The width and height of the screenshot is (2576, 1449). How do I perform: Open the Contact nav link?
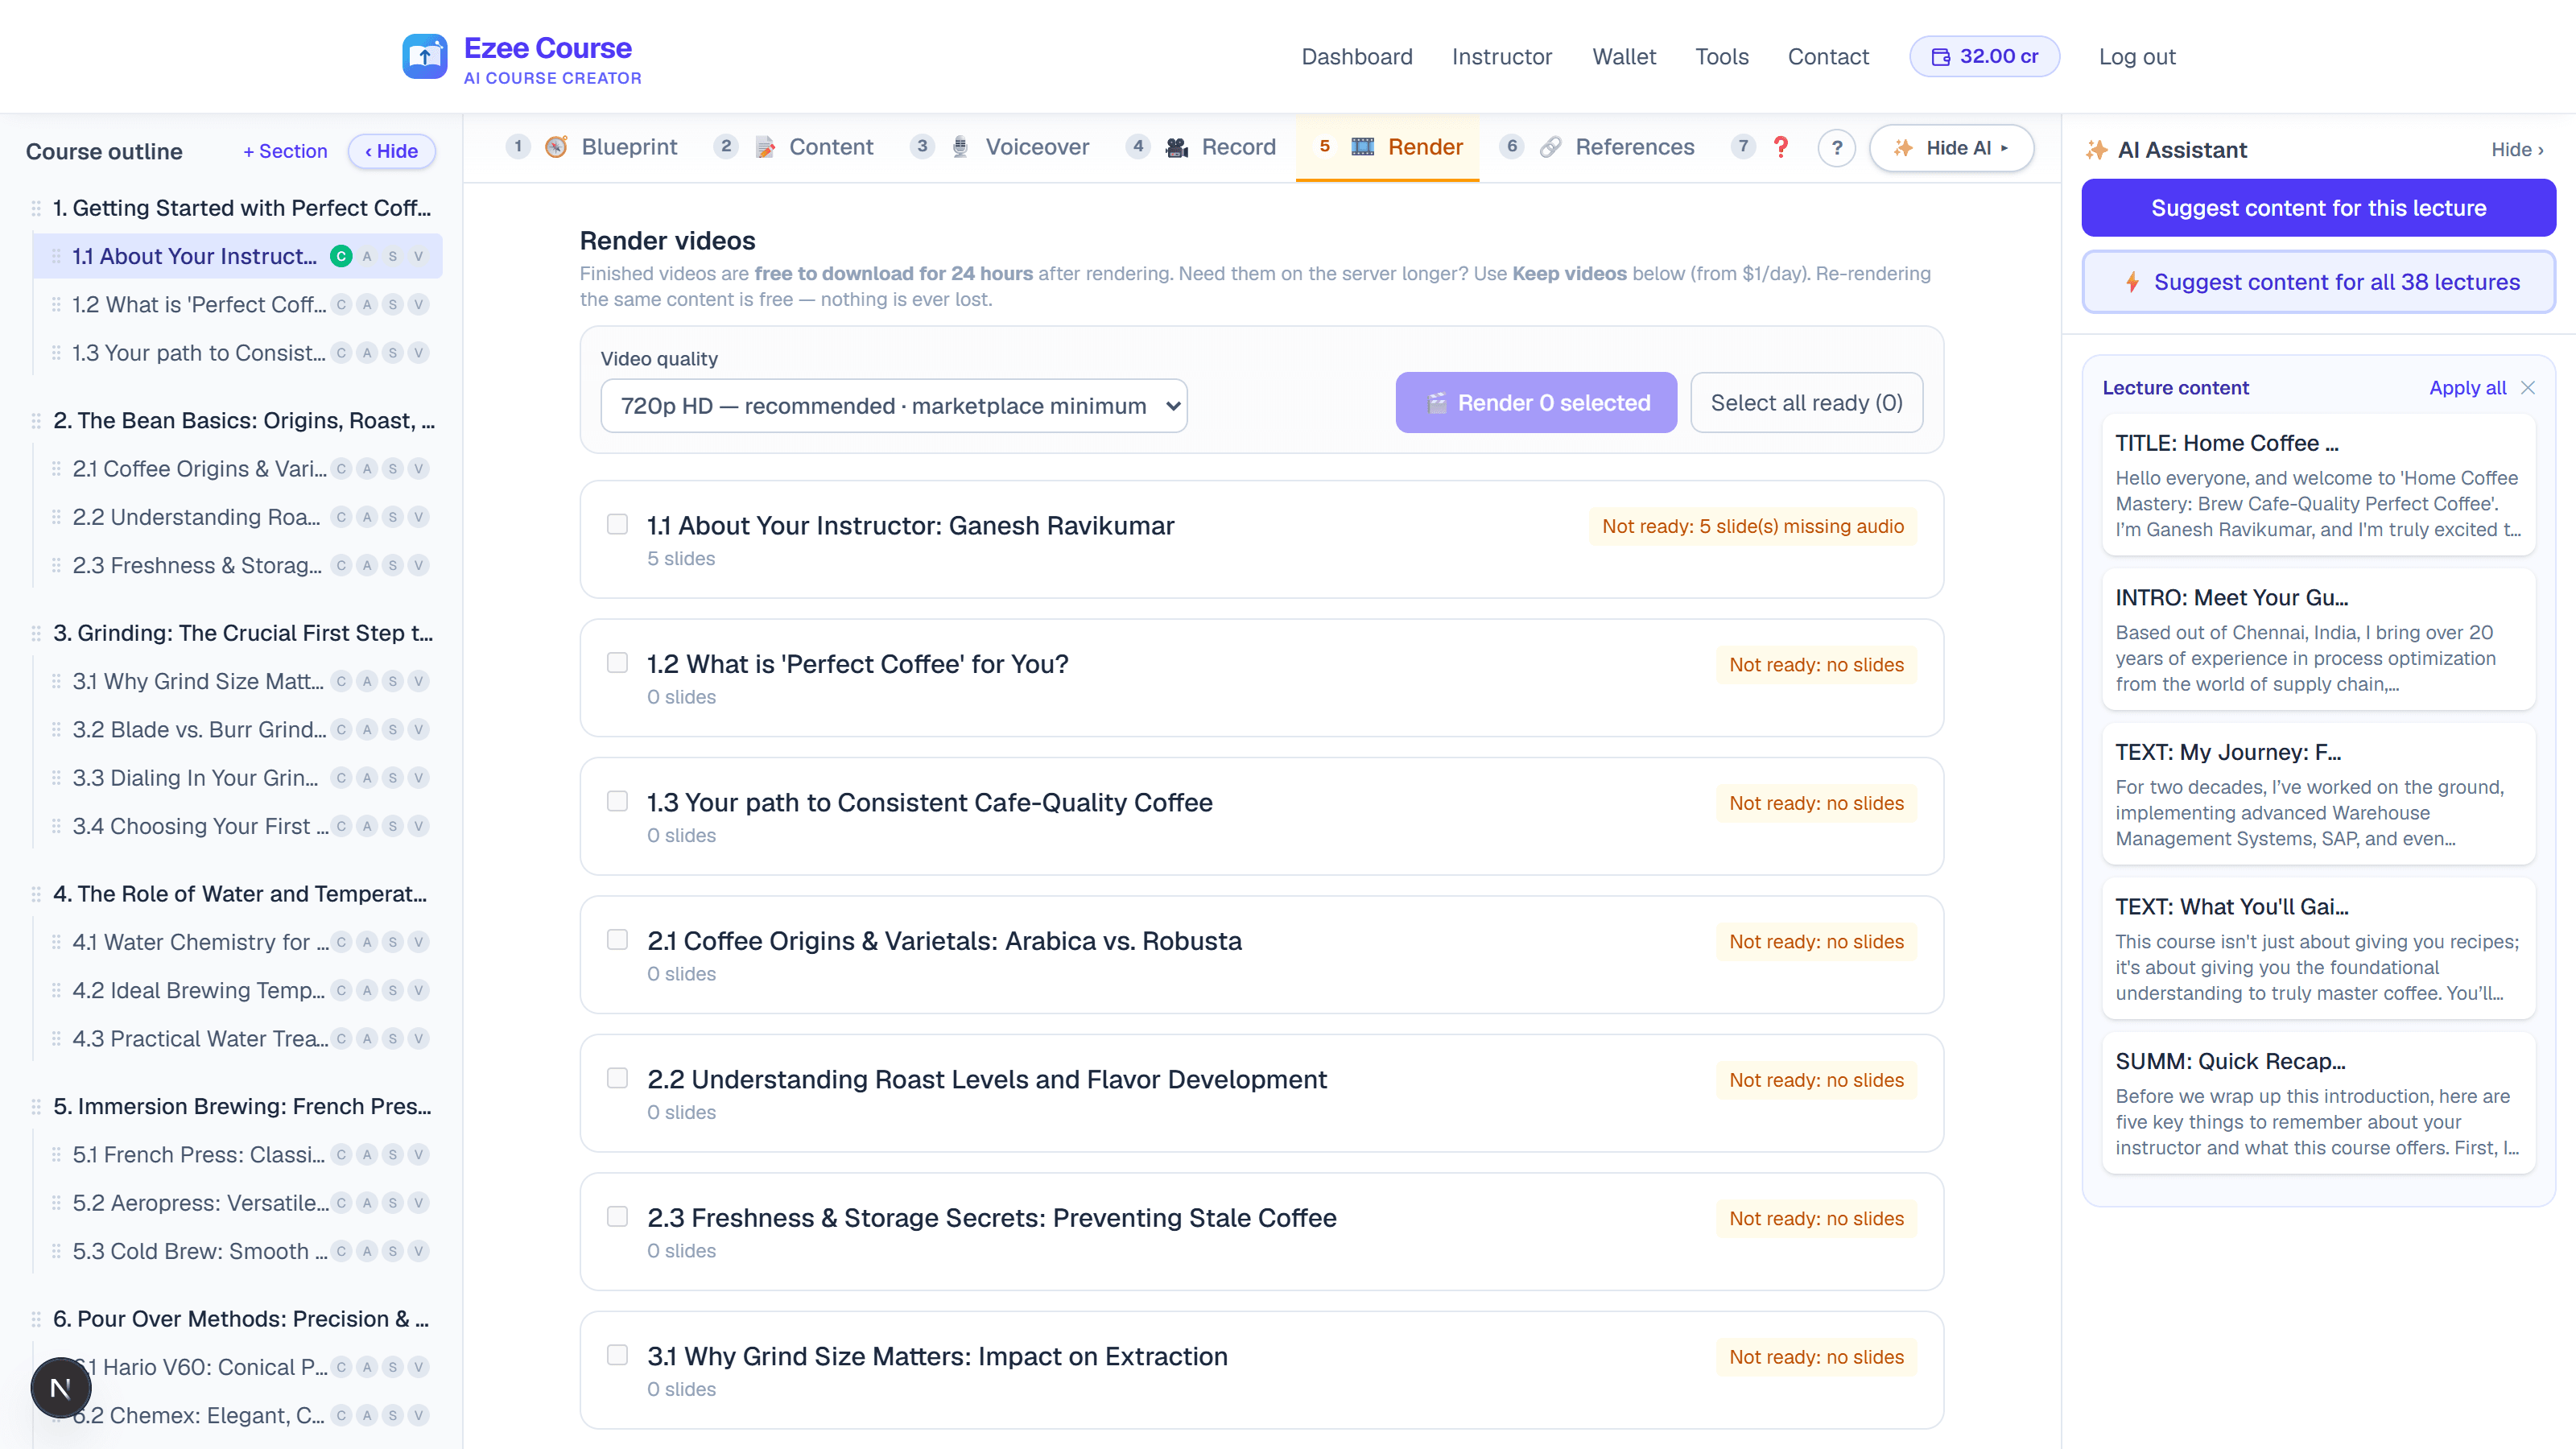[x=1828, y=57]
